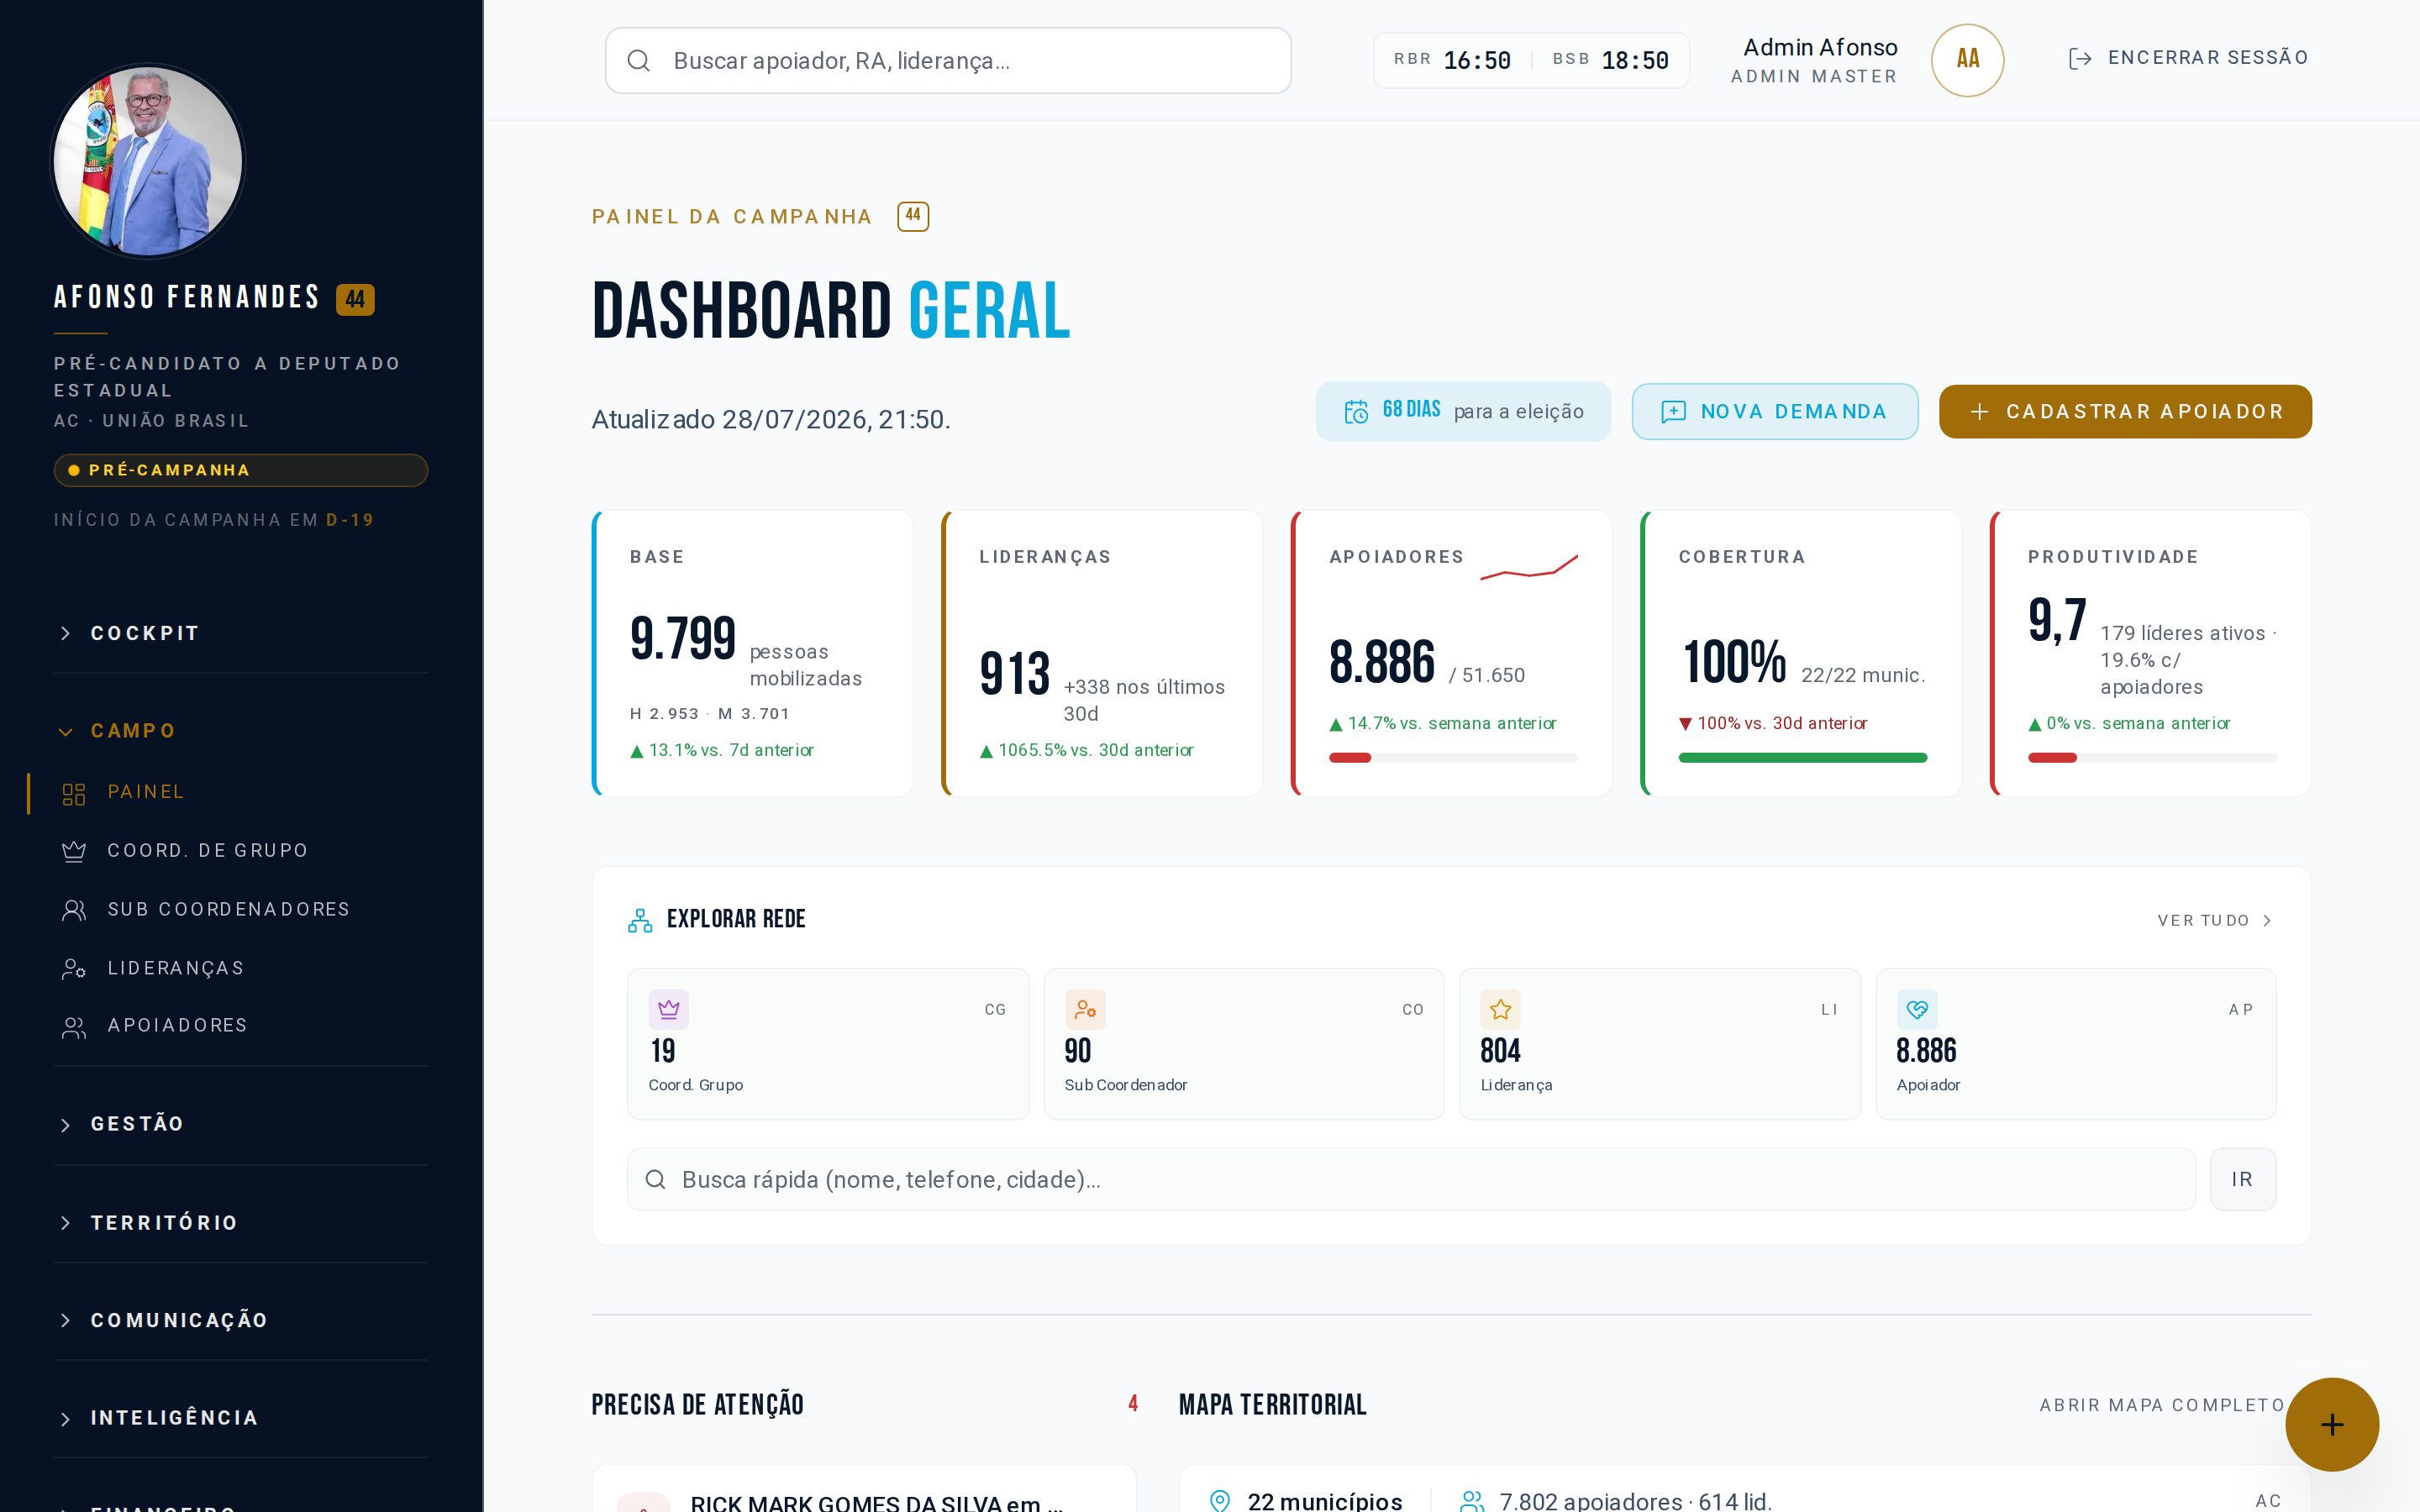Click the crown icon next to Coord. de Grupo
2420x1512 pixels.
point(74,851)
